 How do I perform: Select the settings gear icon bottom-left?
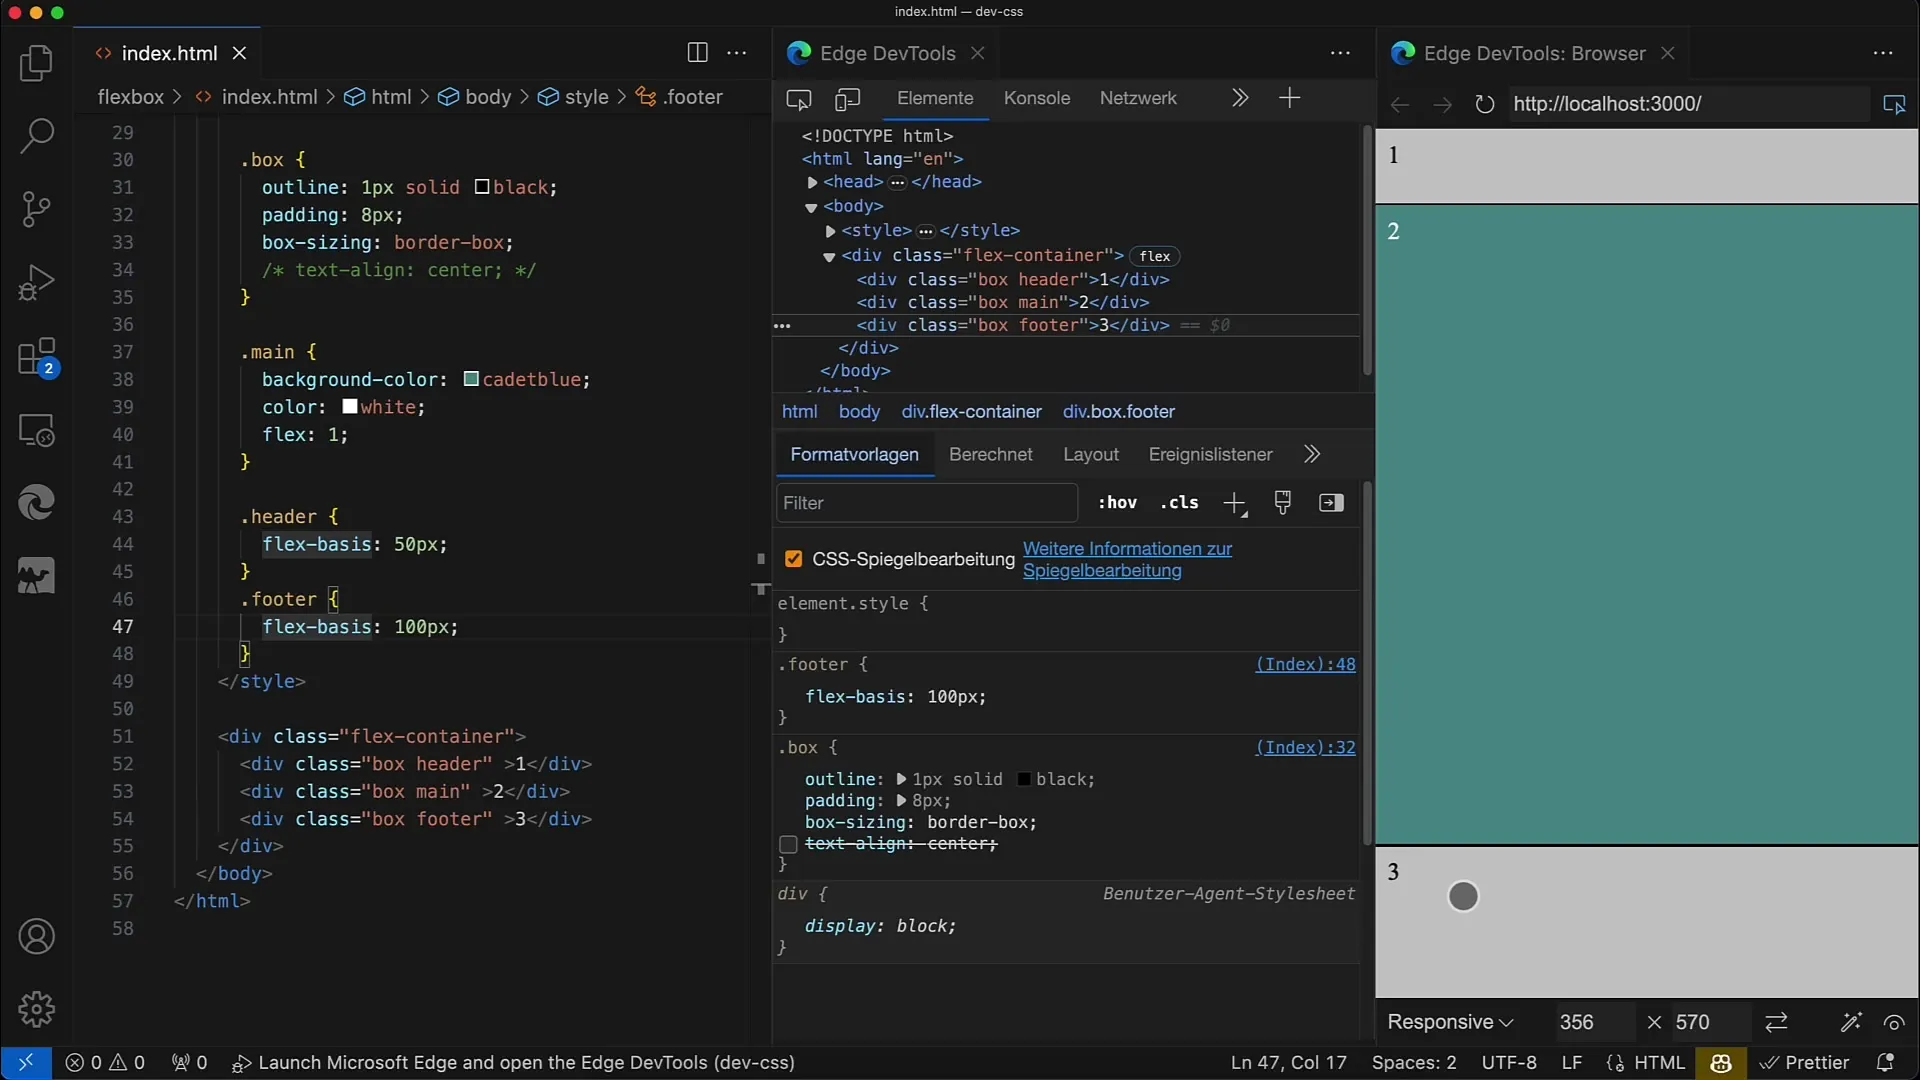pyautogui.click(x=36, y=1007)
